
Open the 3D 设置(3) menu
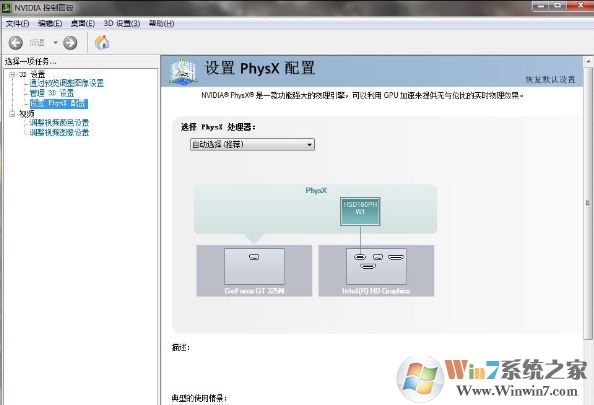122,23
